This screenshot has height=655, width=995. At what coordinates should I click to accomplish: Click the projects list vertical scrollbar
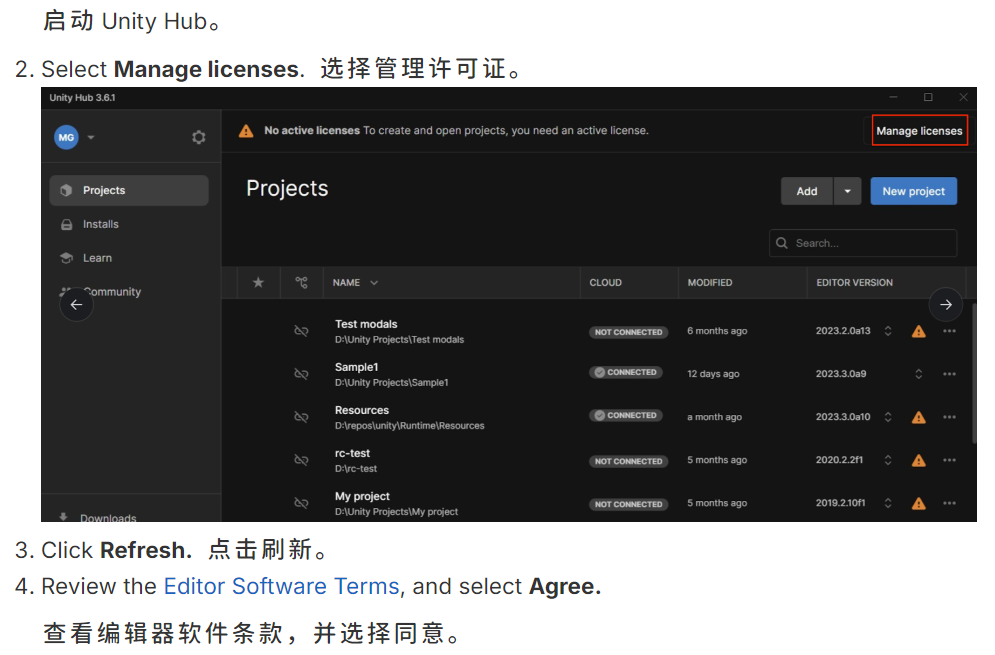pos(974,373)
